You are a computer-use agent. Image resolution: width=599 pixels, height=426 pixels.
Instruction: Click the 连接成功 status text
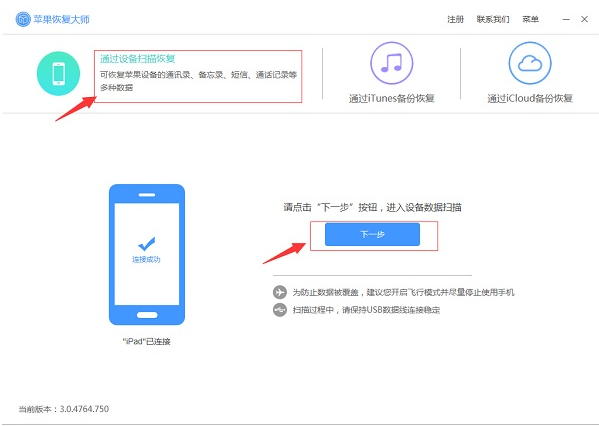click(146, 259)
